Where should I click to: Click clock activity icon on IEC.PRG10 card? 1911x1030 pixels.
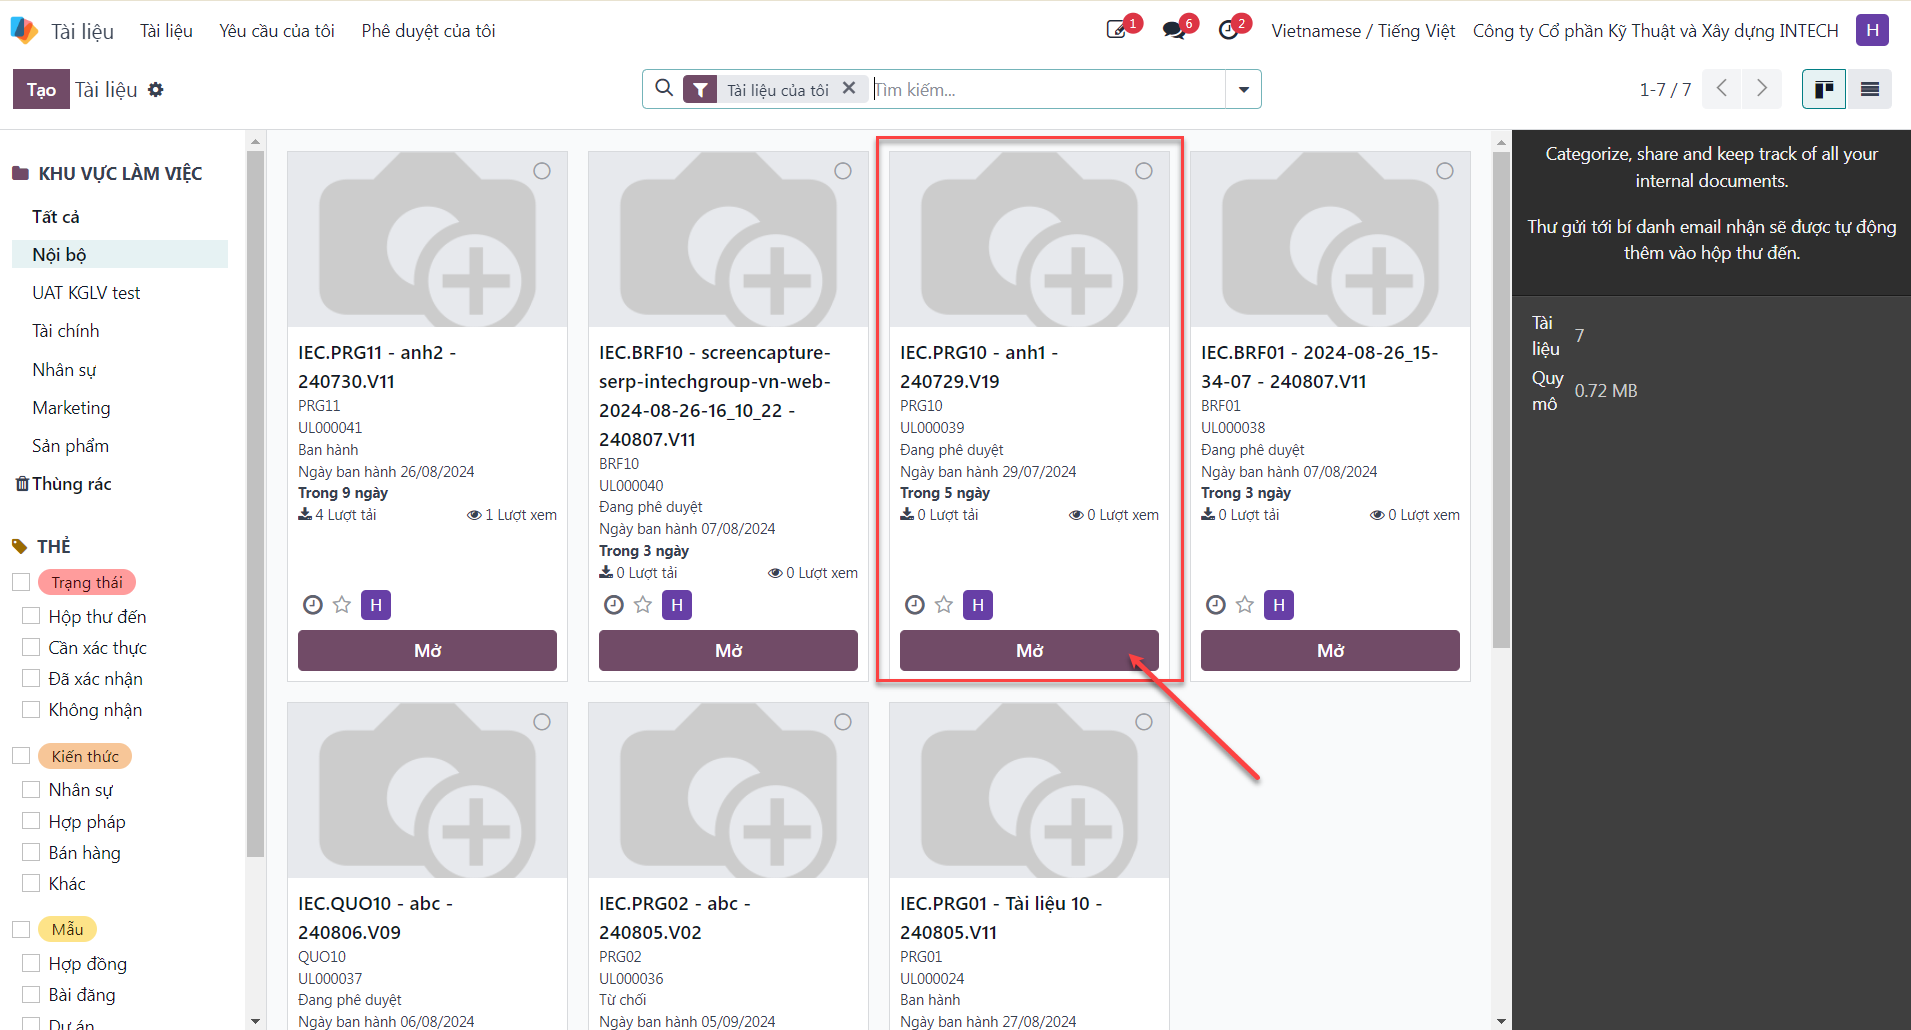(x=915, y=605)
